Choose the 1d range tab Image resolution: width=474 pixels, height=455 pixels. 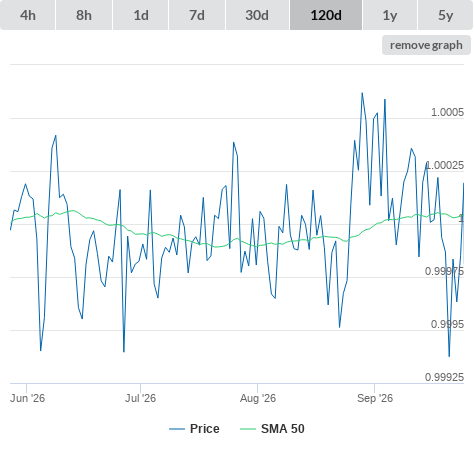click(x=141, y=15)
